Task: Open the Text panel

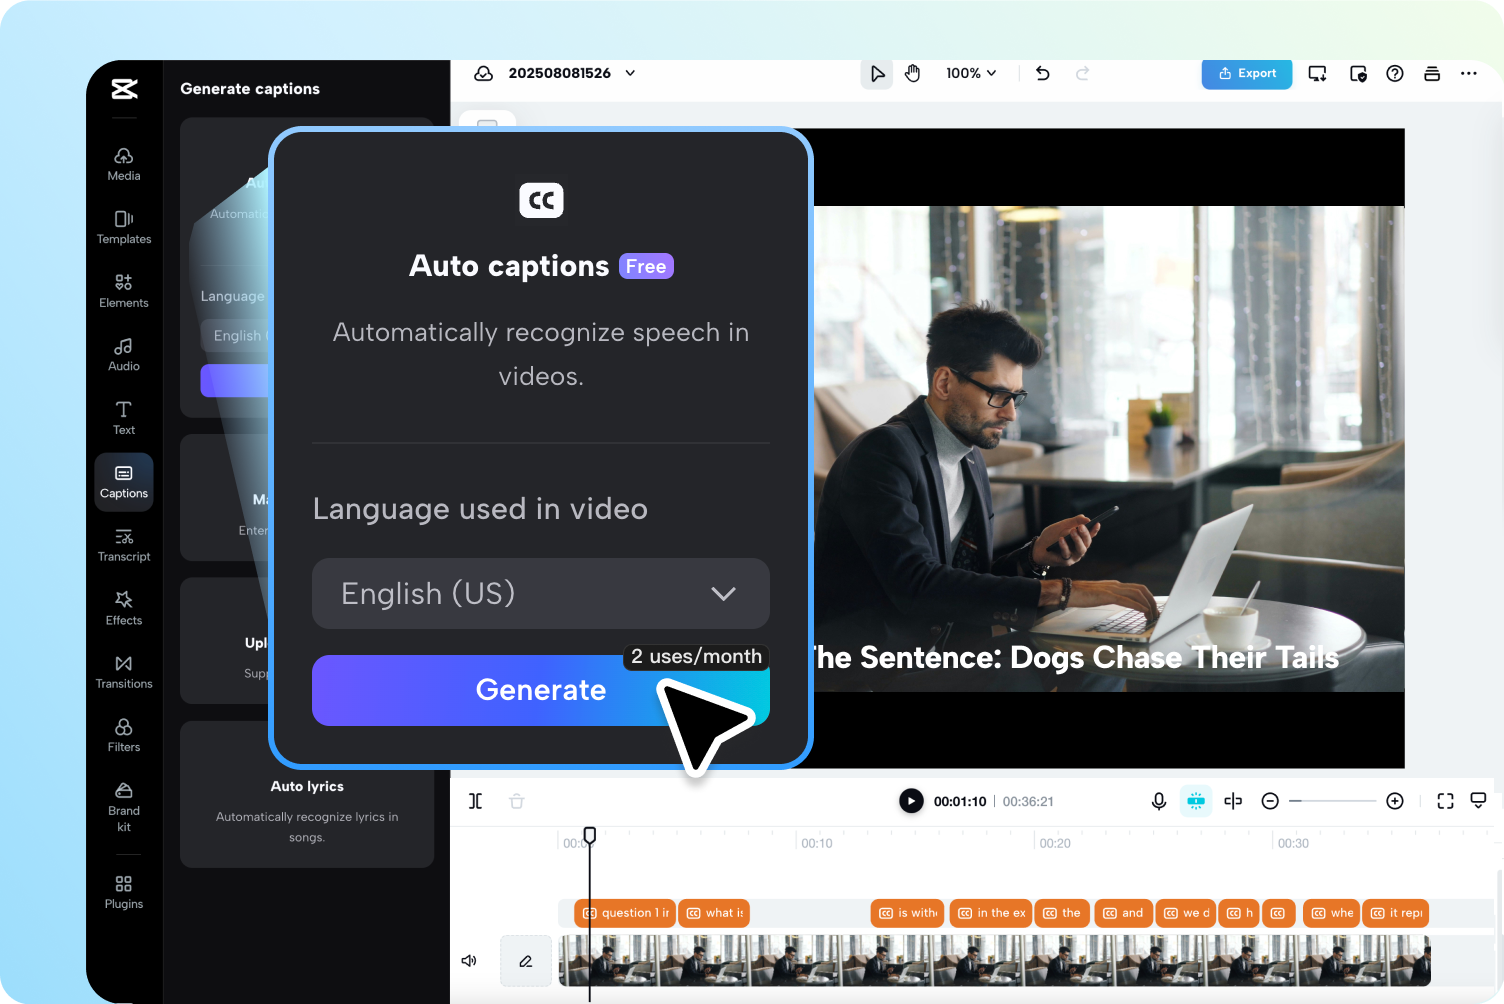Action: 124,418
